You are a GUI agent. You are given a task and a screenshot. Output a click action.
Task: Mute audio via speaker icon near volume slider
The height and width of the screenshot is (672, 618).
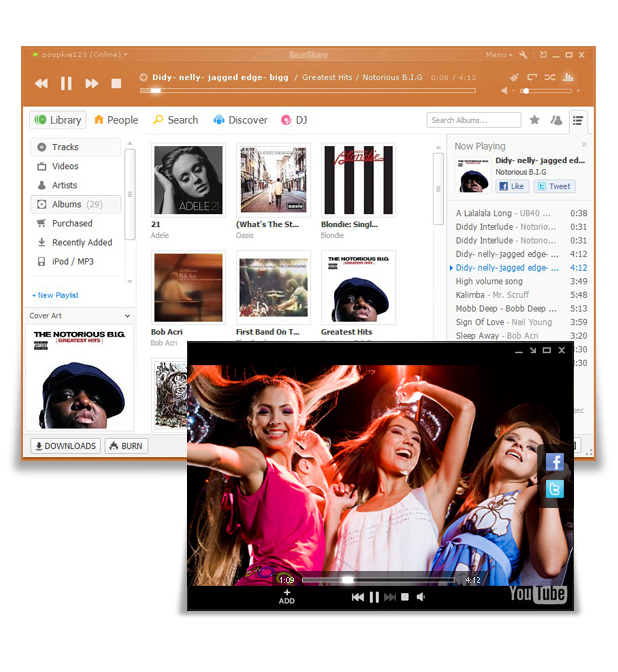504,90
